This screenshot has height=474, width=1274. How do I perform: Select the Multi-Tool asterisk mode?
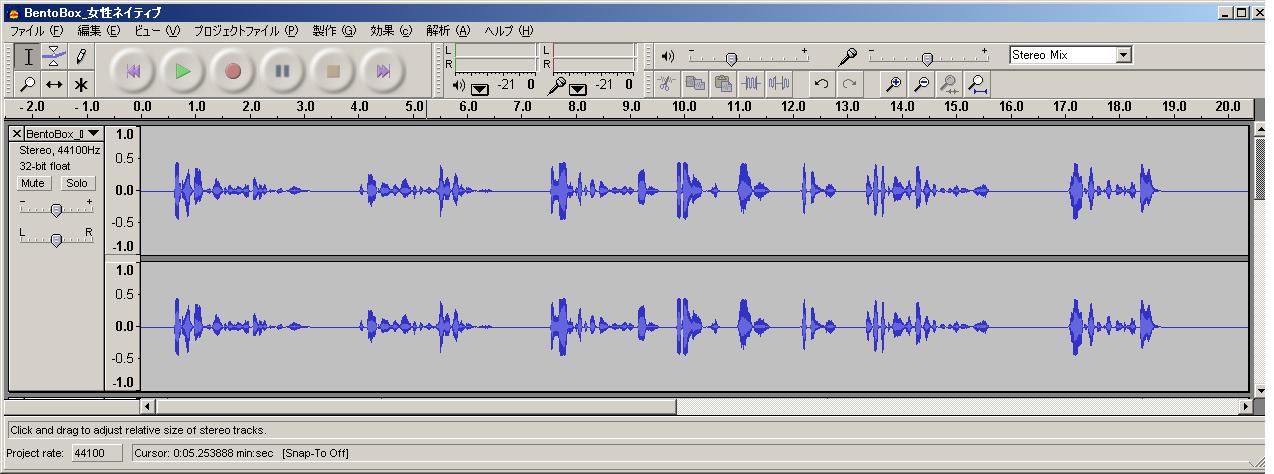click(80, 85)
